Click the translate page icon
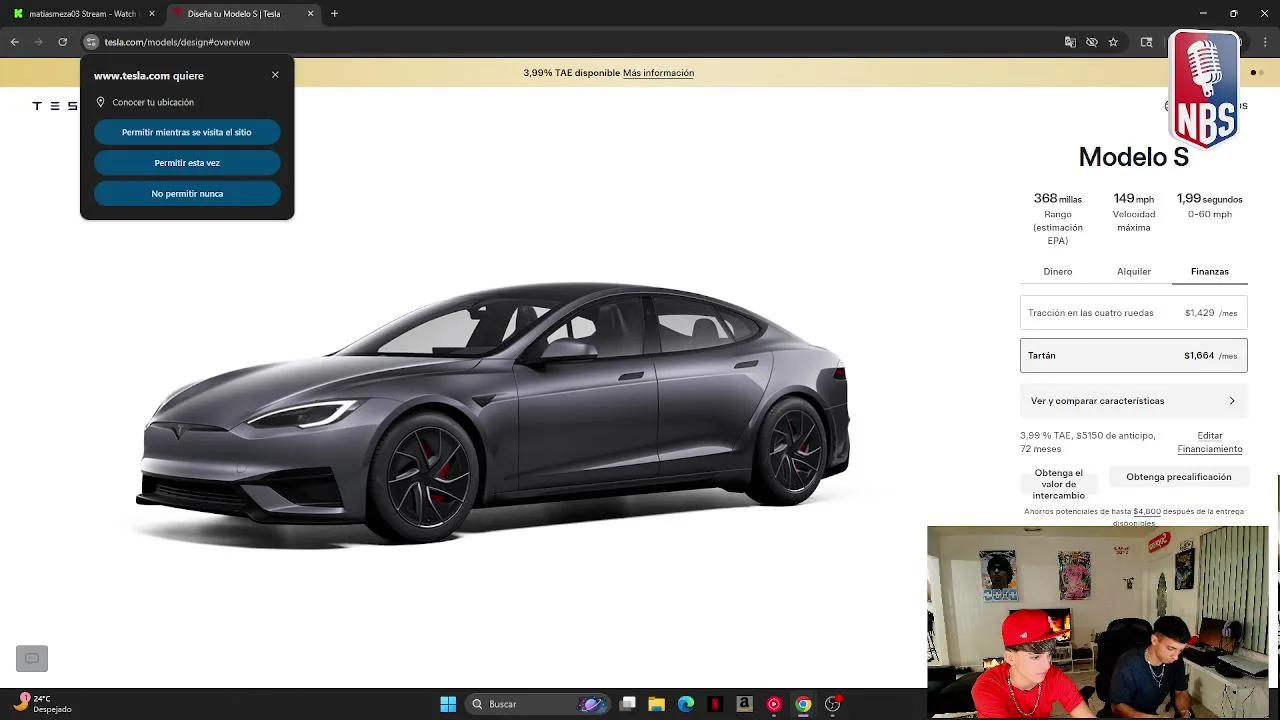 [x=1070, y=42]
